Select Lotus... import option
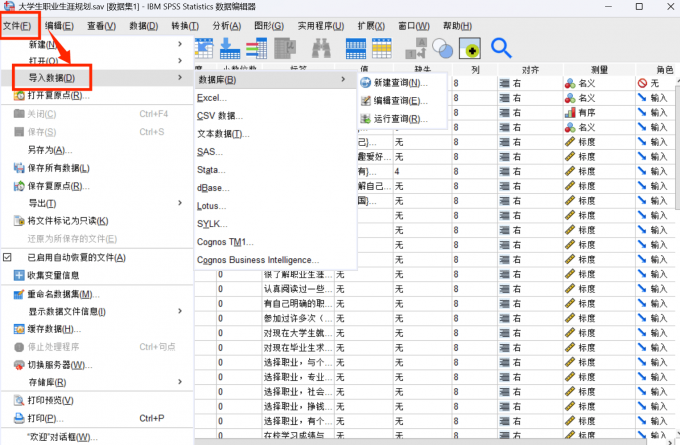The height and width of the screenshot is (445, 680). tap(275, 206)
